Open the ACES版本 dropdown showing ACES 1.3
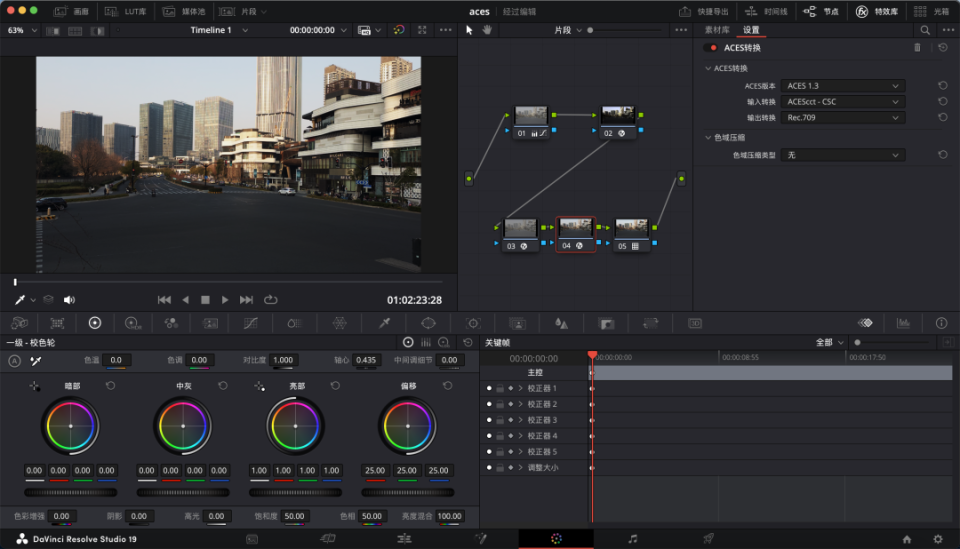Viewport: 960px width, 549px height. pyautogui.click(x=843, y=86)
